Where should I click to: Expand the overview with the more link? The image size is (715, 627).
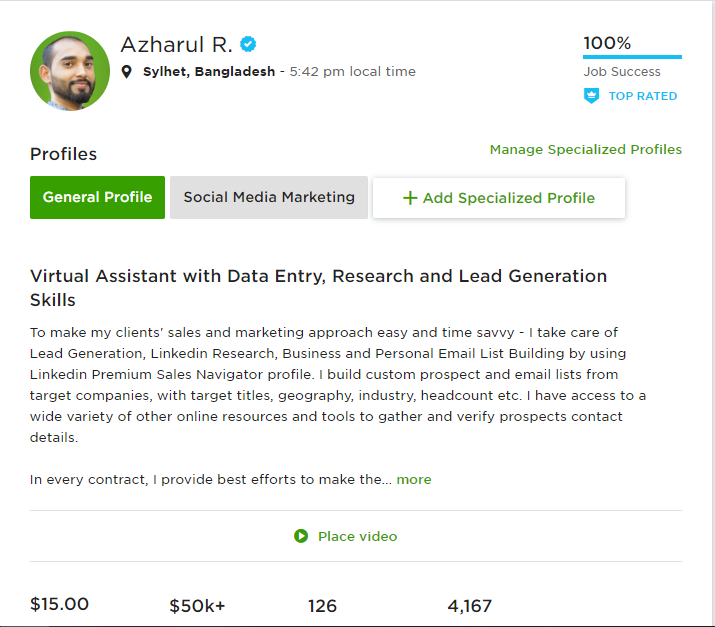click(x=414, y=480)
